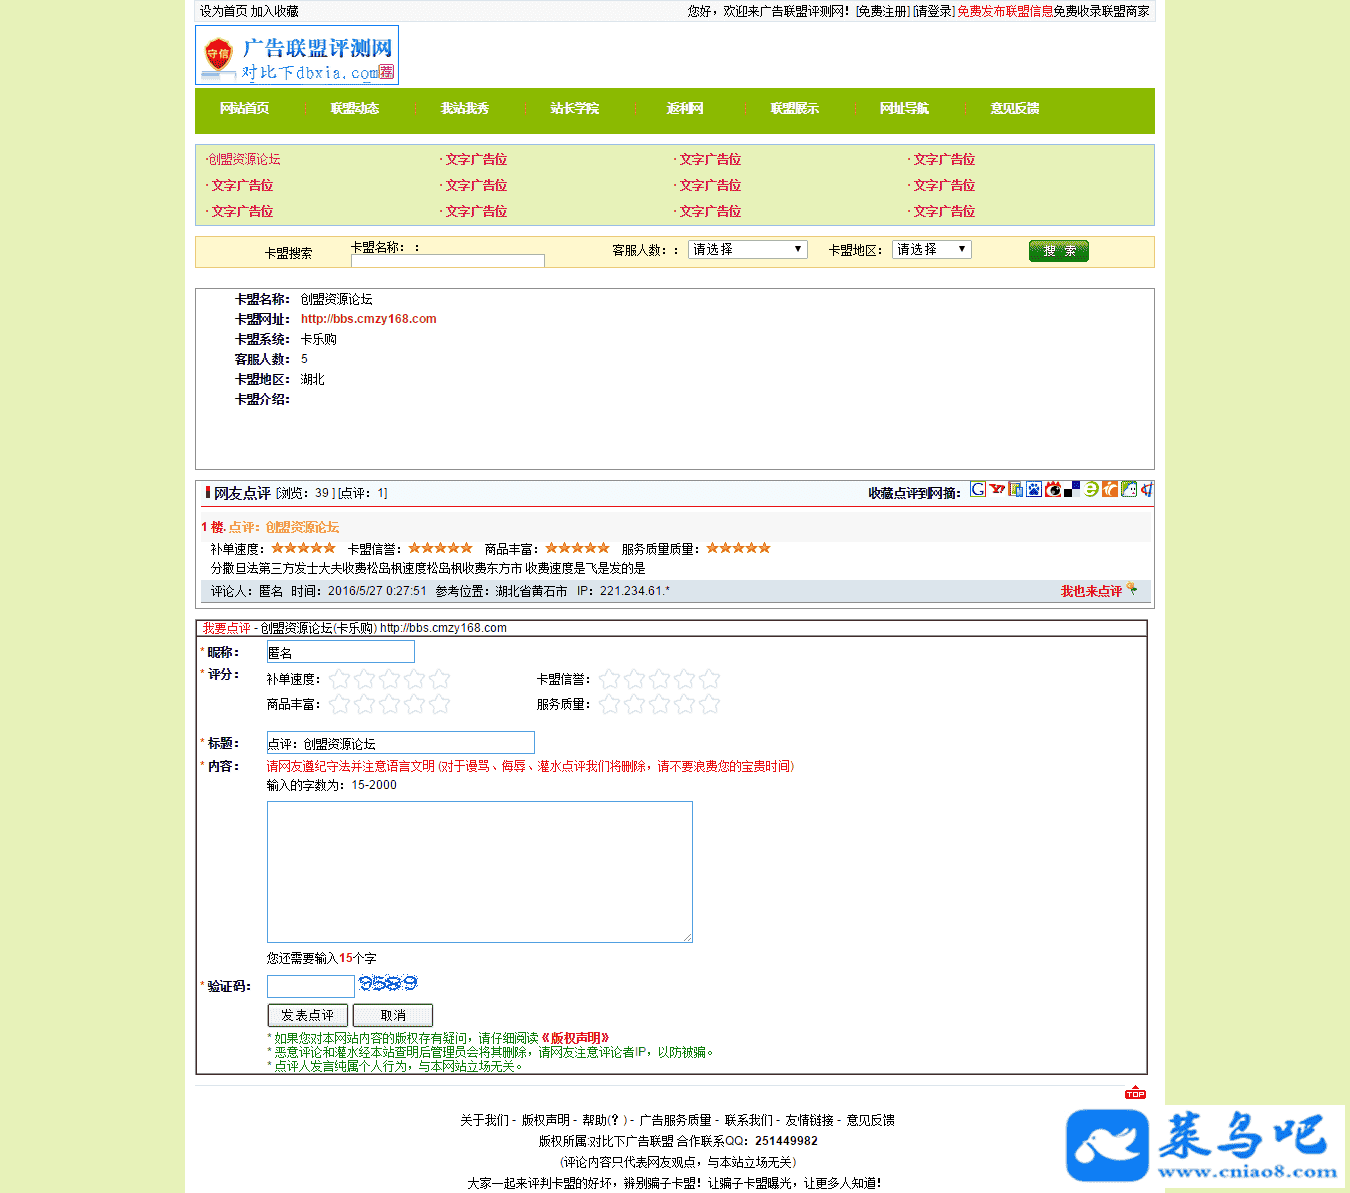Open the 联盟展示 navigation item
This screenshot has width=1350, height=1193.
(x=795, y=108)
